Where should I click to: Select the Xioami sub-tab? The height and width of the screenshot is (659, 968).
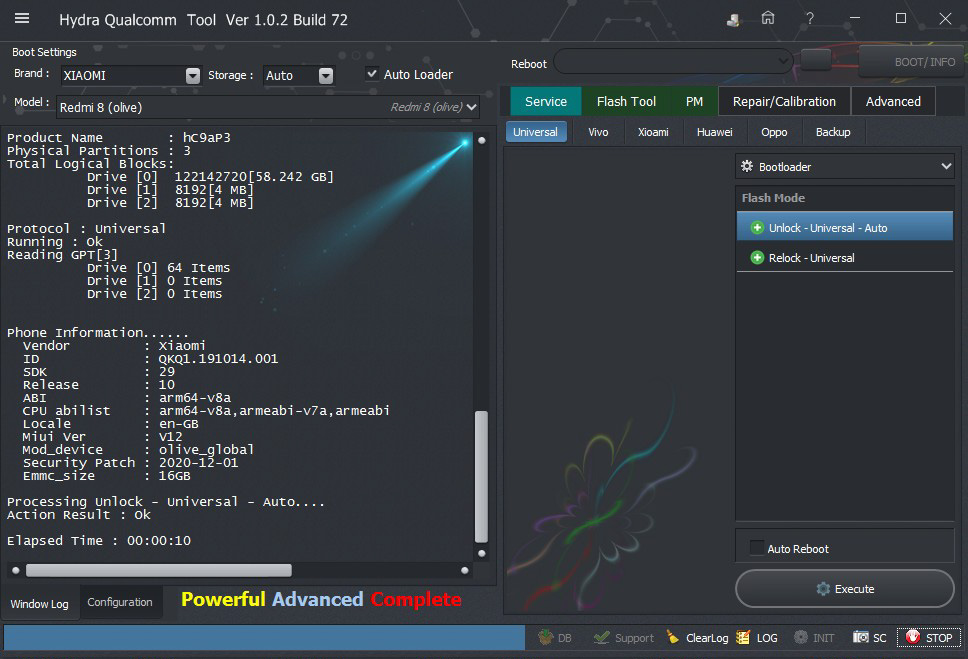(653, 132)
